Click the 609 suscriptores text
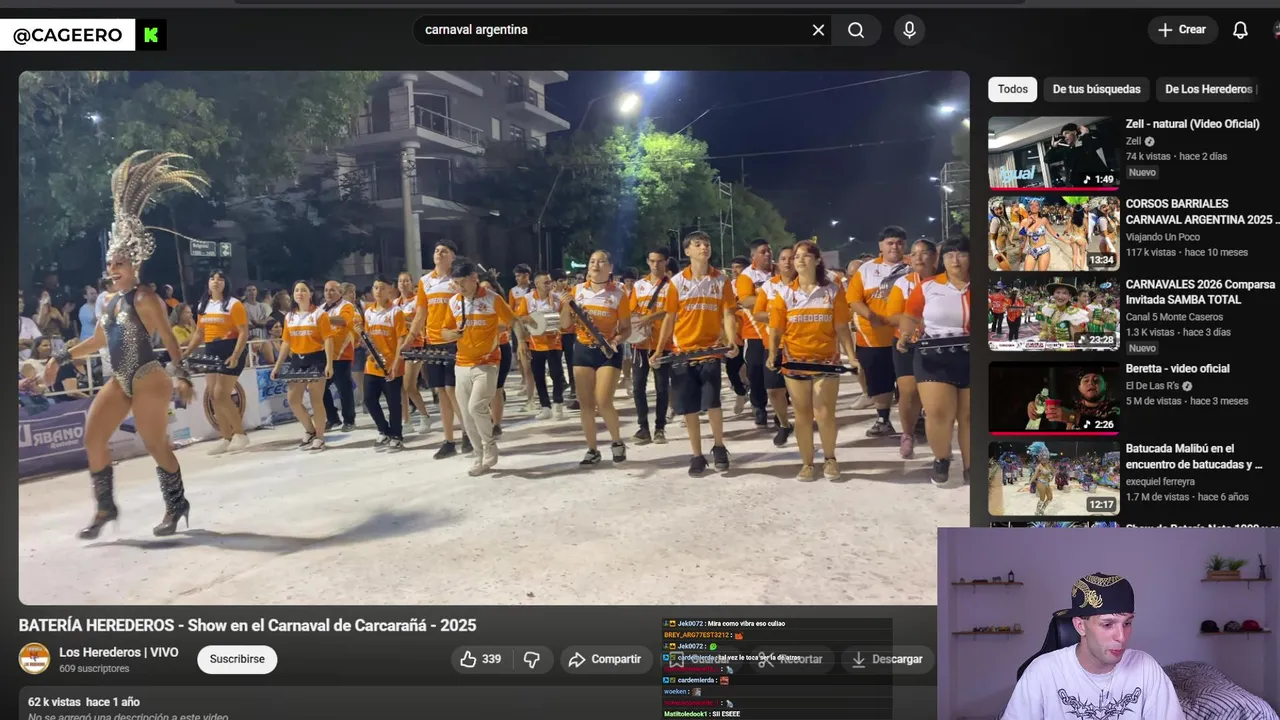Image resolution: width=1280 pixels, height=720 pixels. tap(94, 669)
